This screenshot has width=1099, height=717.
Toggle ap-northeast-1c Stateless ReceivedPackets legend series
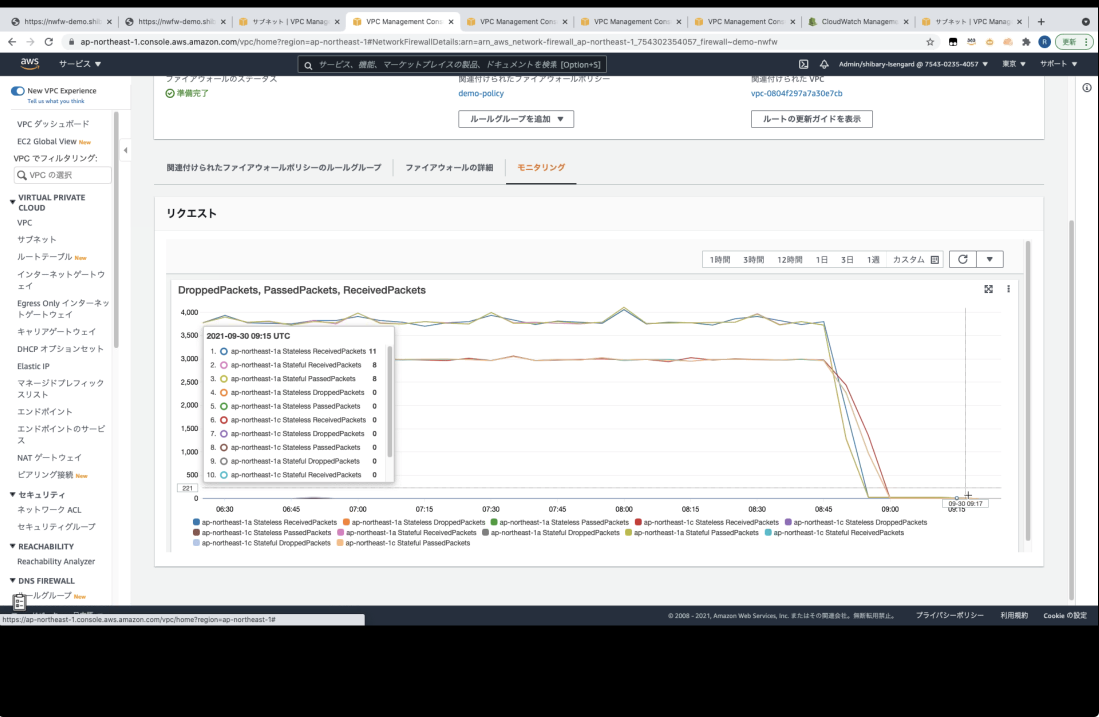click(x=706, y=522)
